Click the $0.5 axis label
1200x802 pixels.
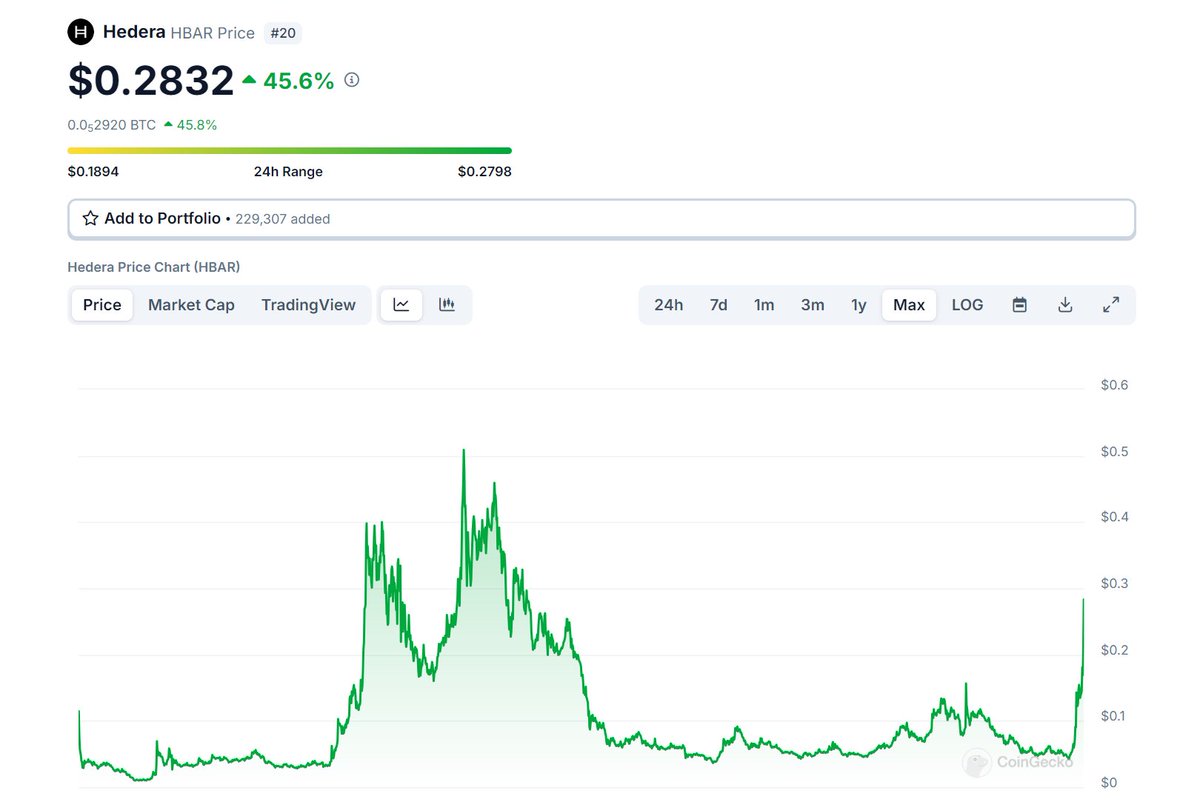coord(1114,451)
